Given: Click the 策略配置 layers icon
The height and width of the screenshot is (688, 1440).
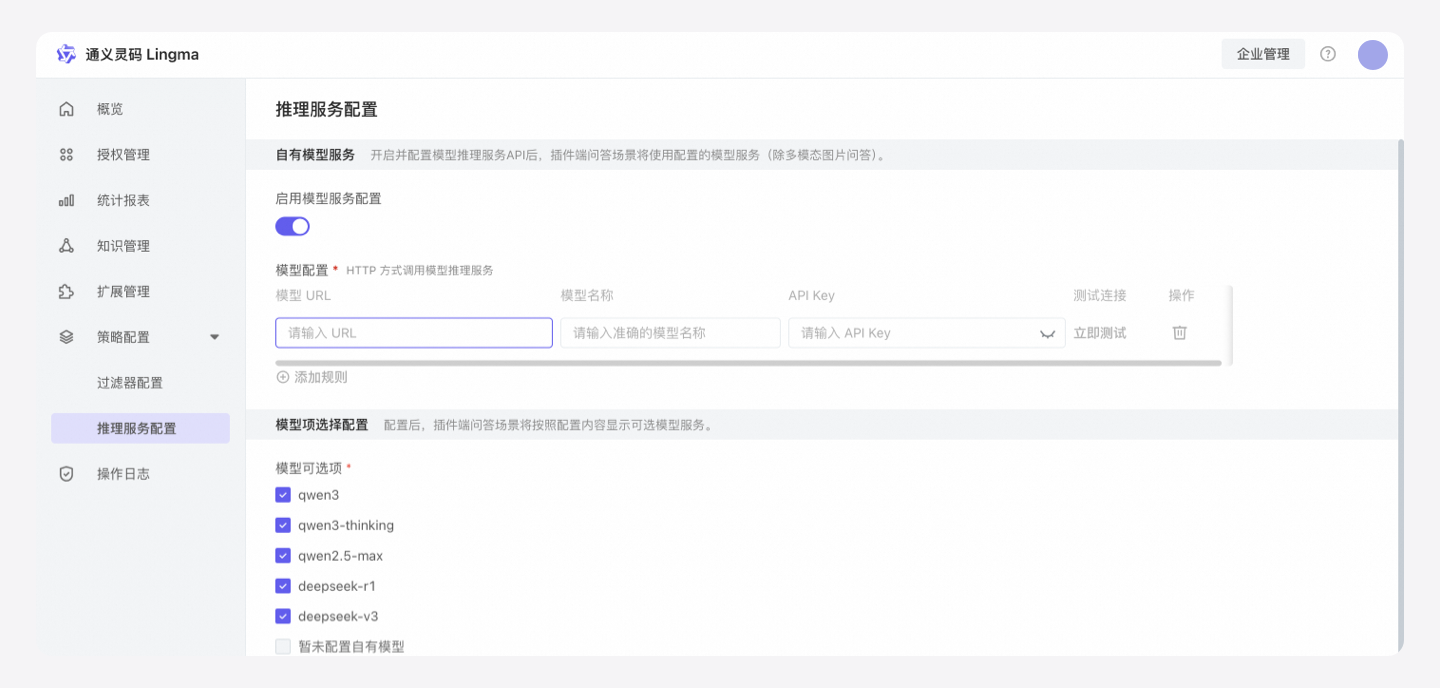Looking at the screenshot, I should (x=66, y=337).
